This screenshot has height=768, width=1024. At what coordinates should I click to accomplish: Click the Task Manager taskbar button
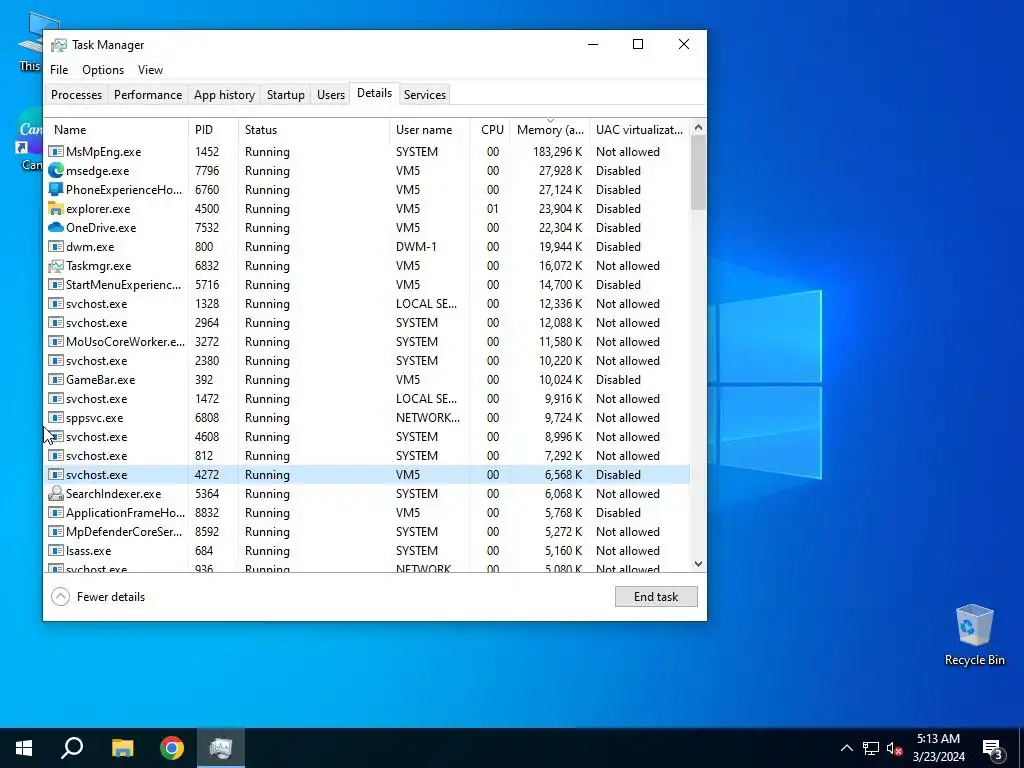[x=221, y=748]
